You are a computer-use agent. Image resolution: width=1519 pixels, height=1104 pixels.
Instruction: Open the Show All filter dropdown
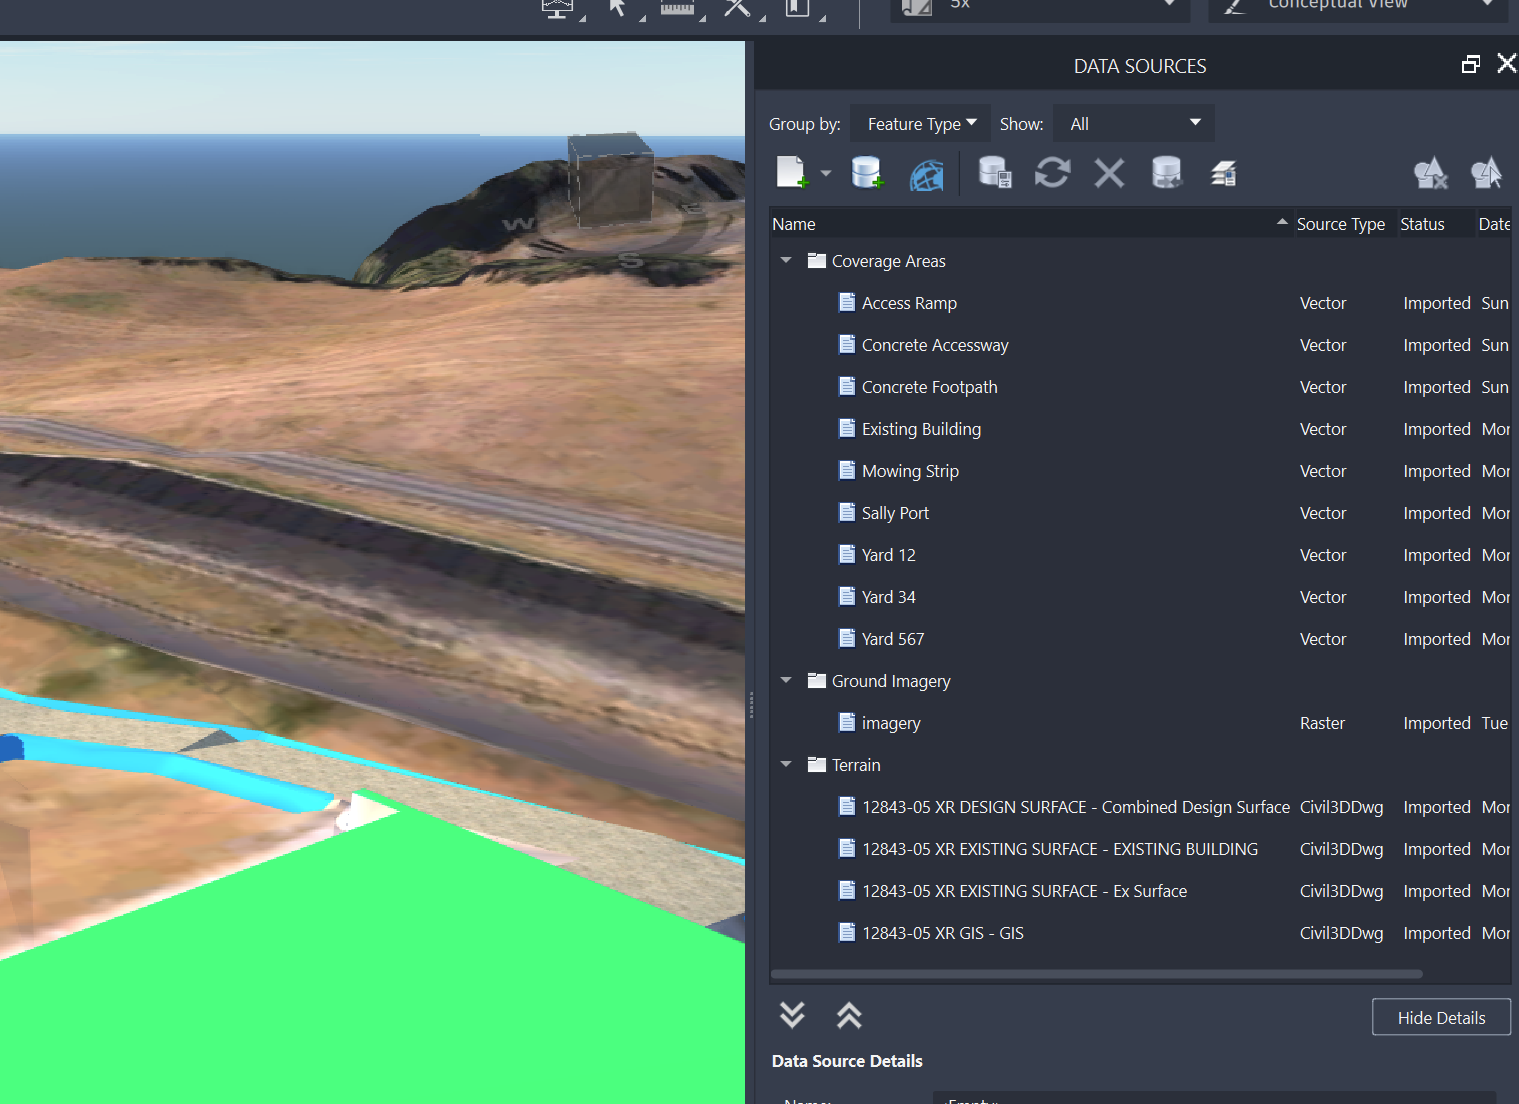tap(1134, 123)
